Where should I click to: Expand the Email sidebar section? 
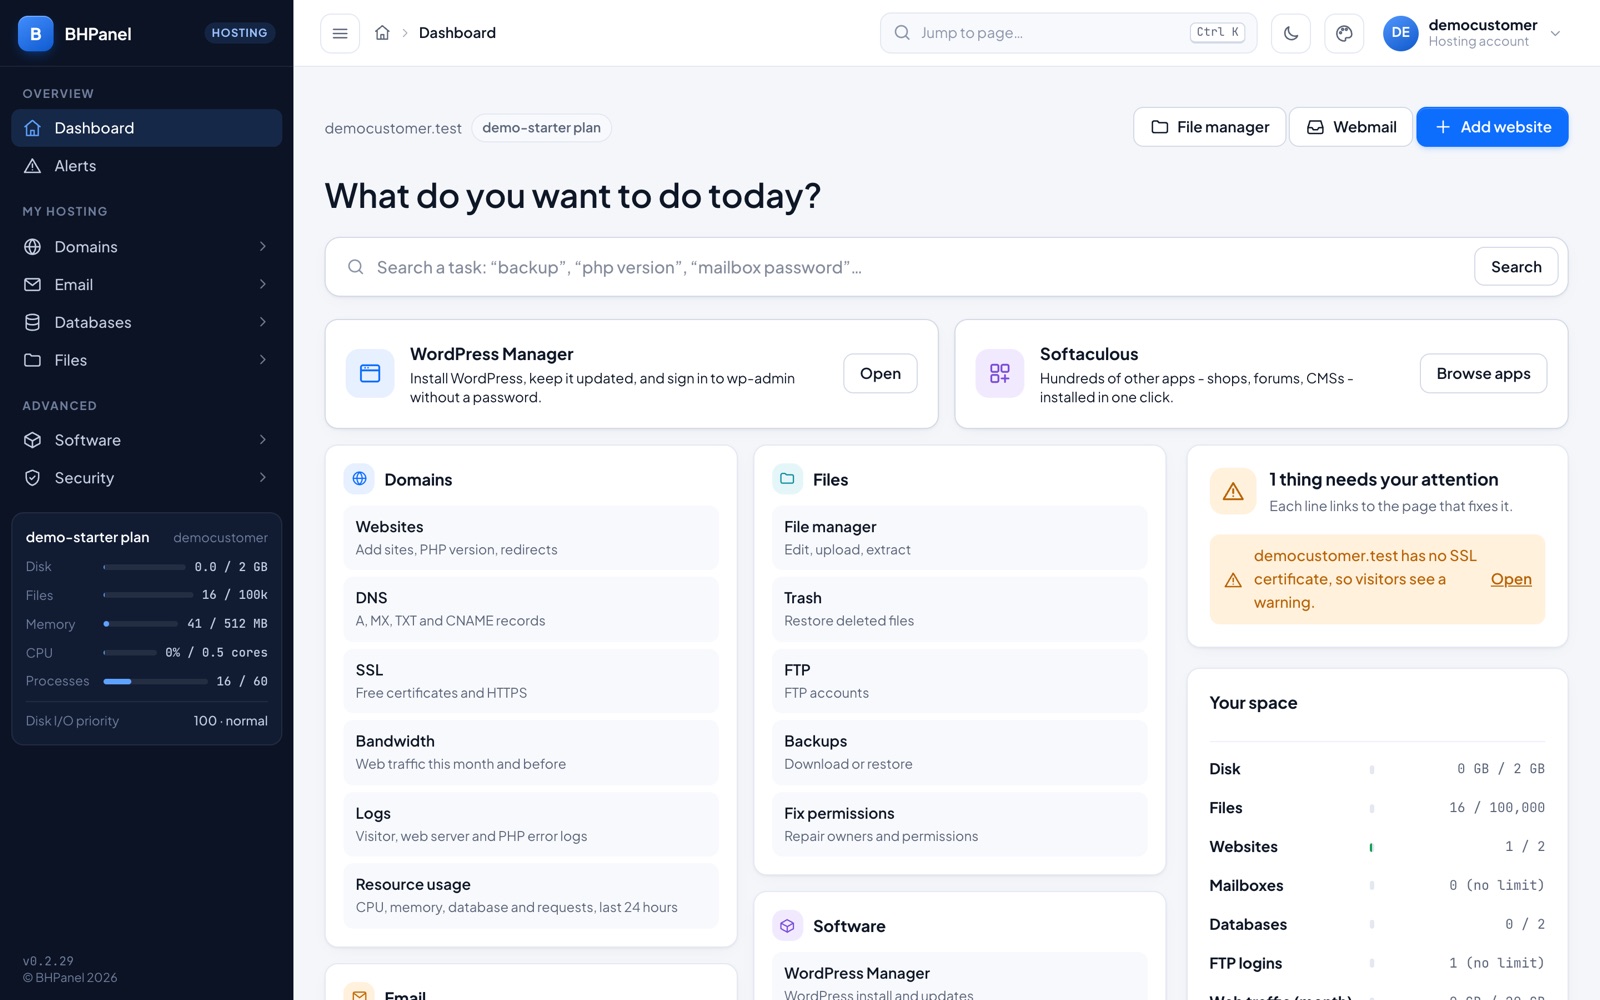click(x=147, y=285)
